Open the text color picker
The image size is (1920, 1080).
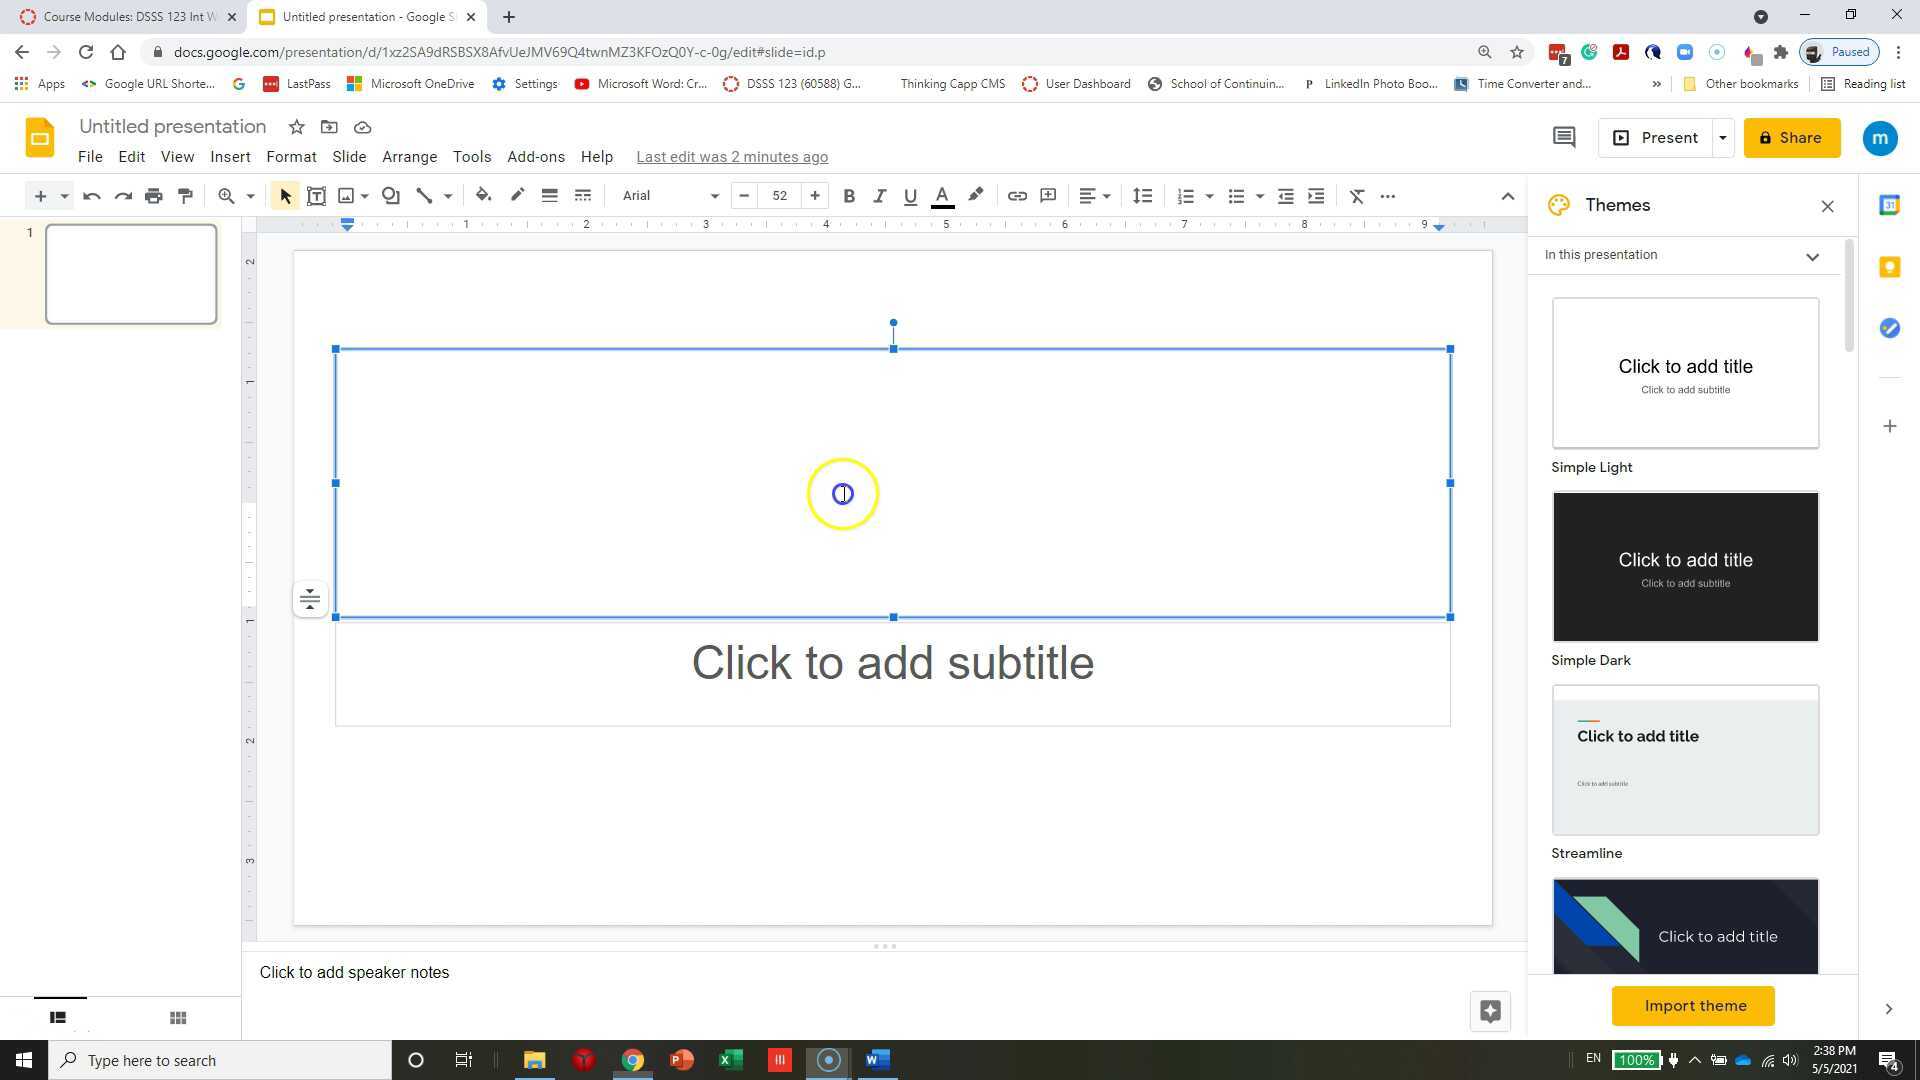click(x=941, y=195)
